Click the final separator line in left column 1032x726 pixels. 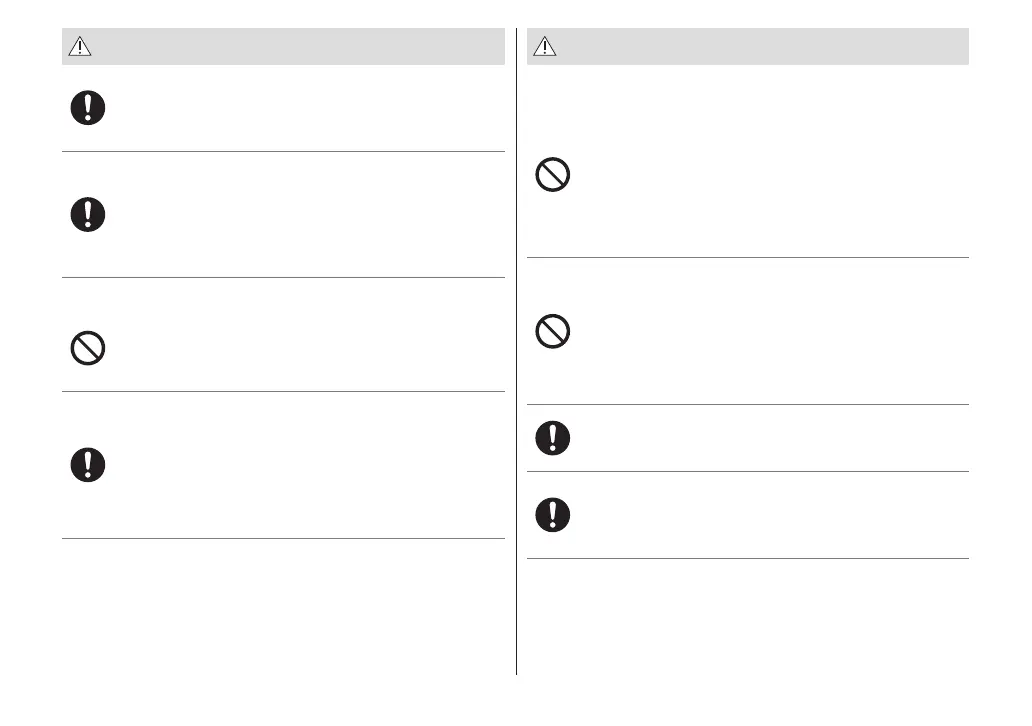coord(283,539)
